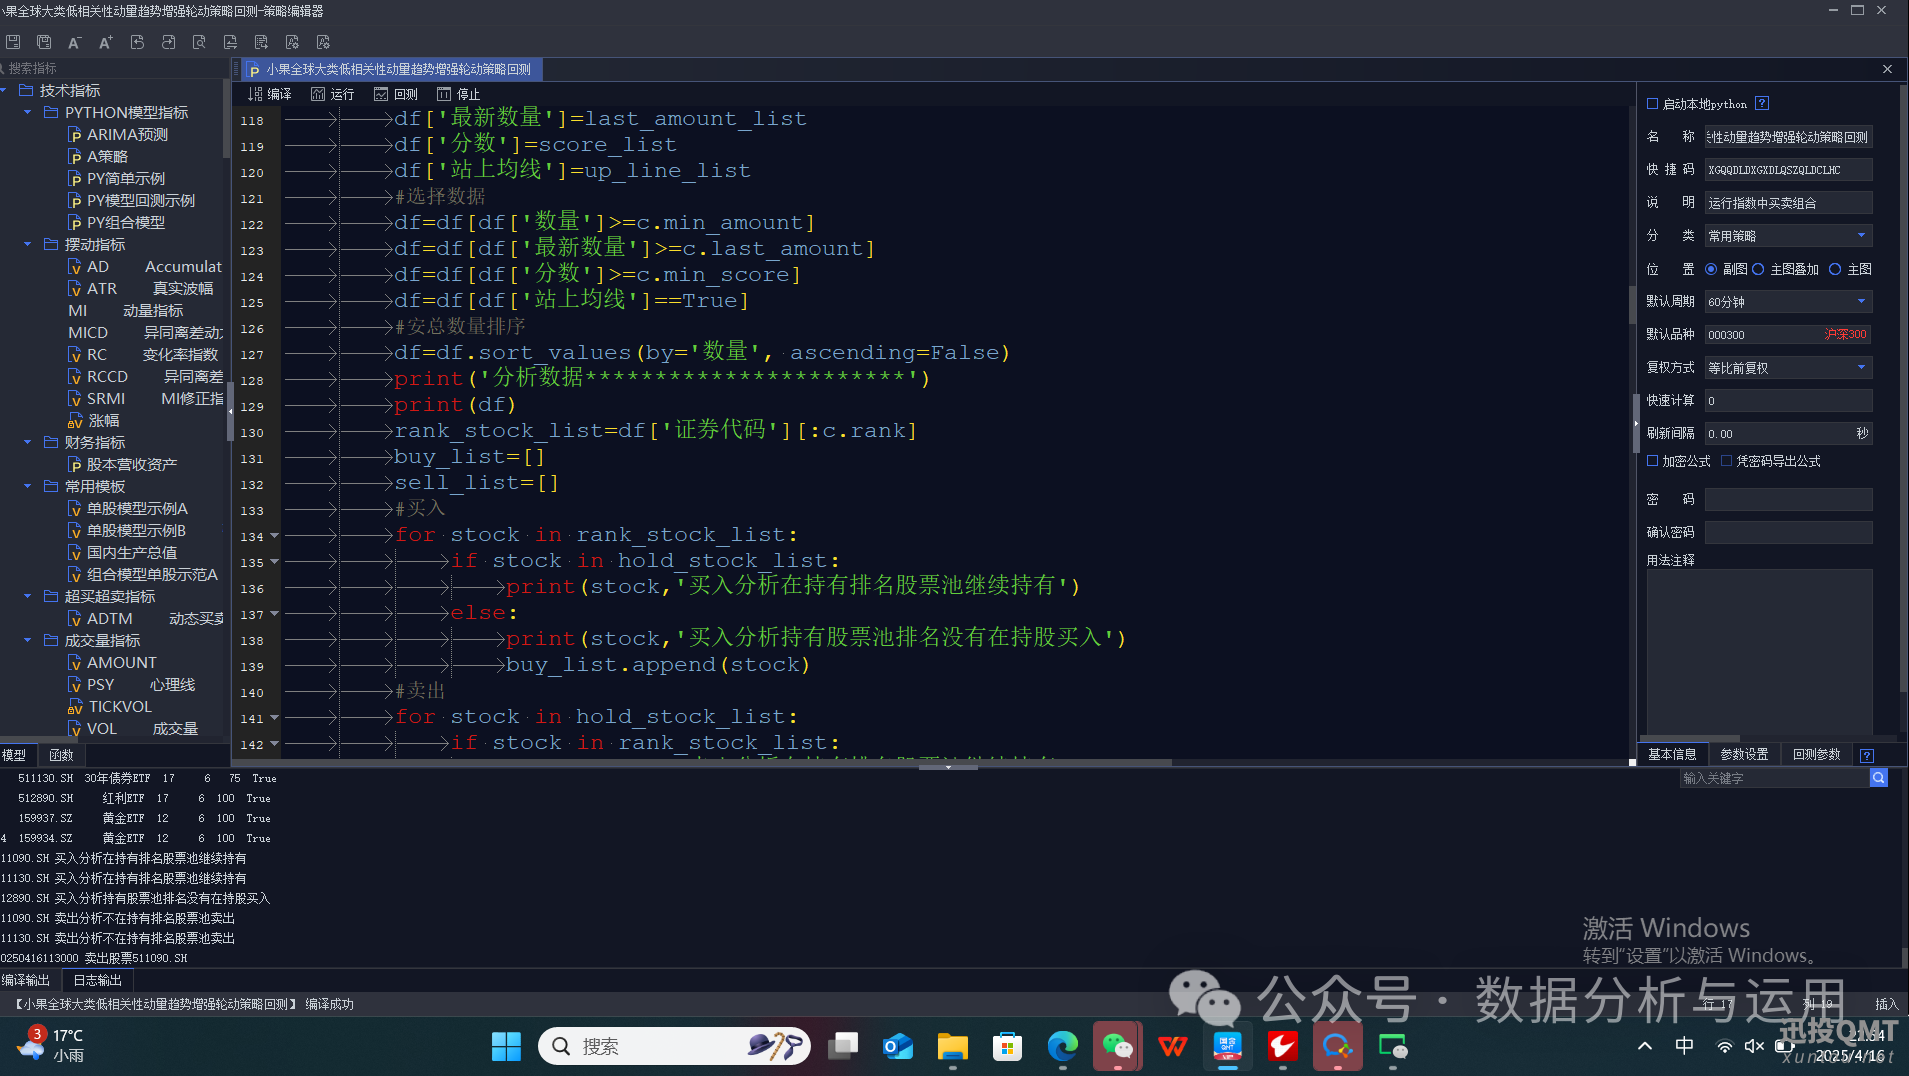Click the 编译 compile button
Image resolution: width=1909 pixels, height=1076 pixels.
(270, 94)
